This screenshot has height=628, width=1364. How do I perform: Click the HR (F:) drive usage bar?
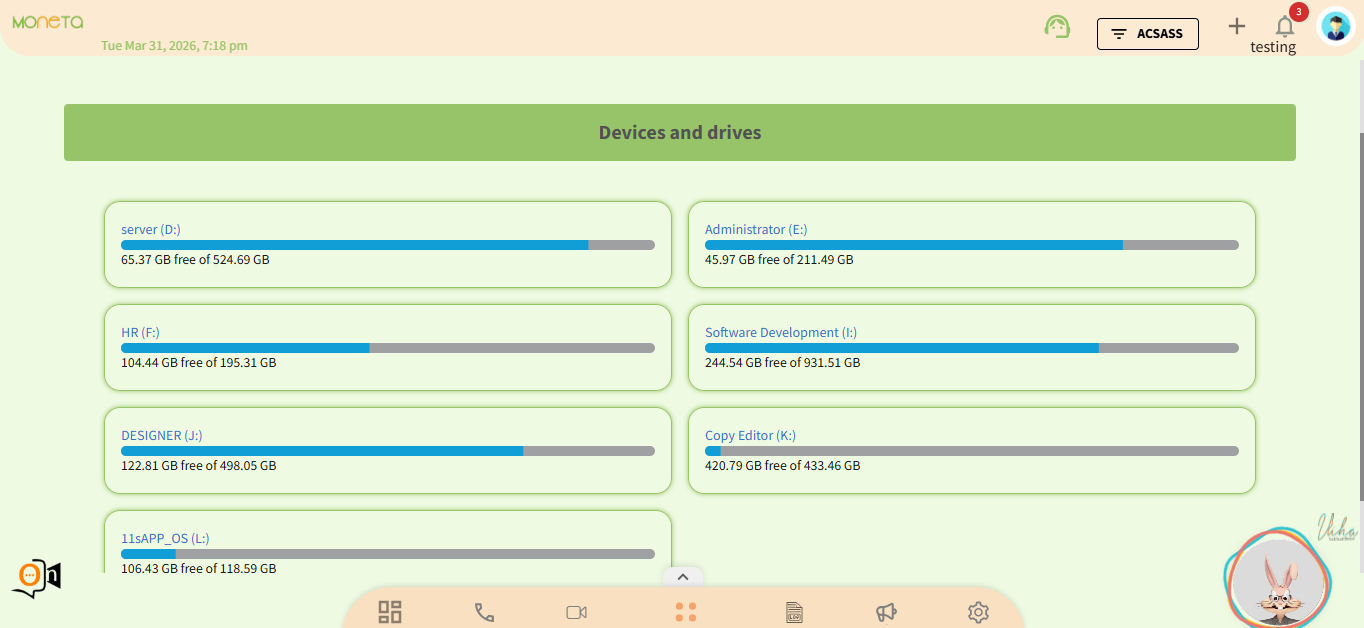click(x=387, y=348)
